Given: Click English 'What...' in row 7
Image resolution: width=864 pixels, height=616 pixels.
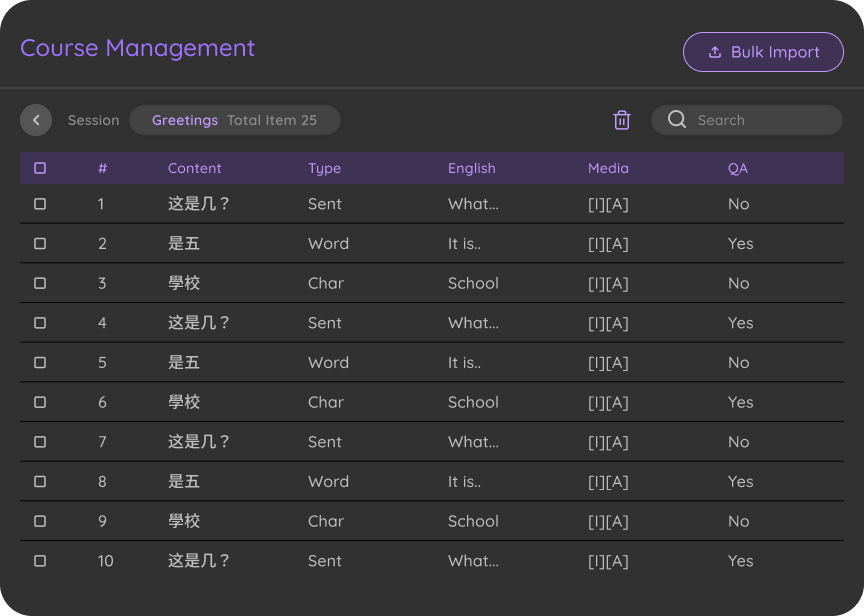Looking at the screenshot, I should click(473, 442).
